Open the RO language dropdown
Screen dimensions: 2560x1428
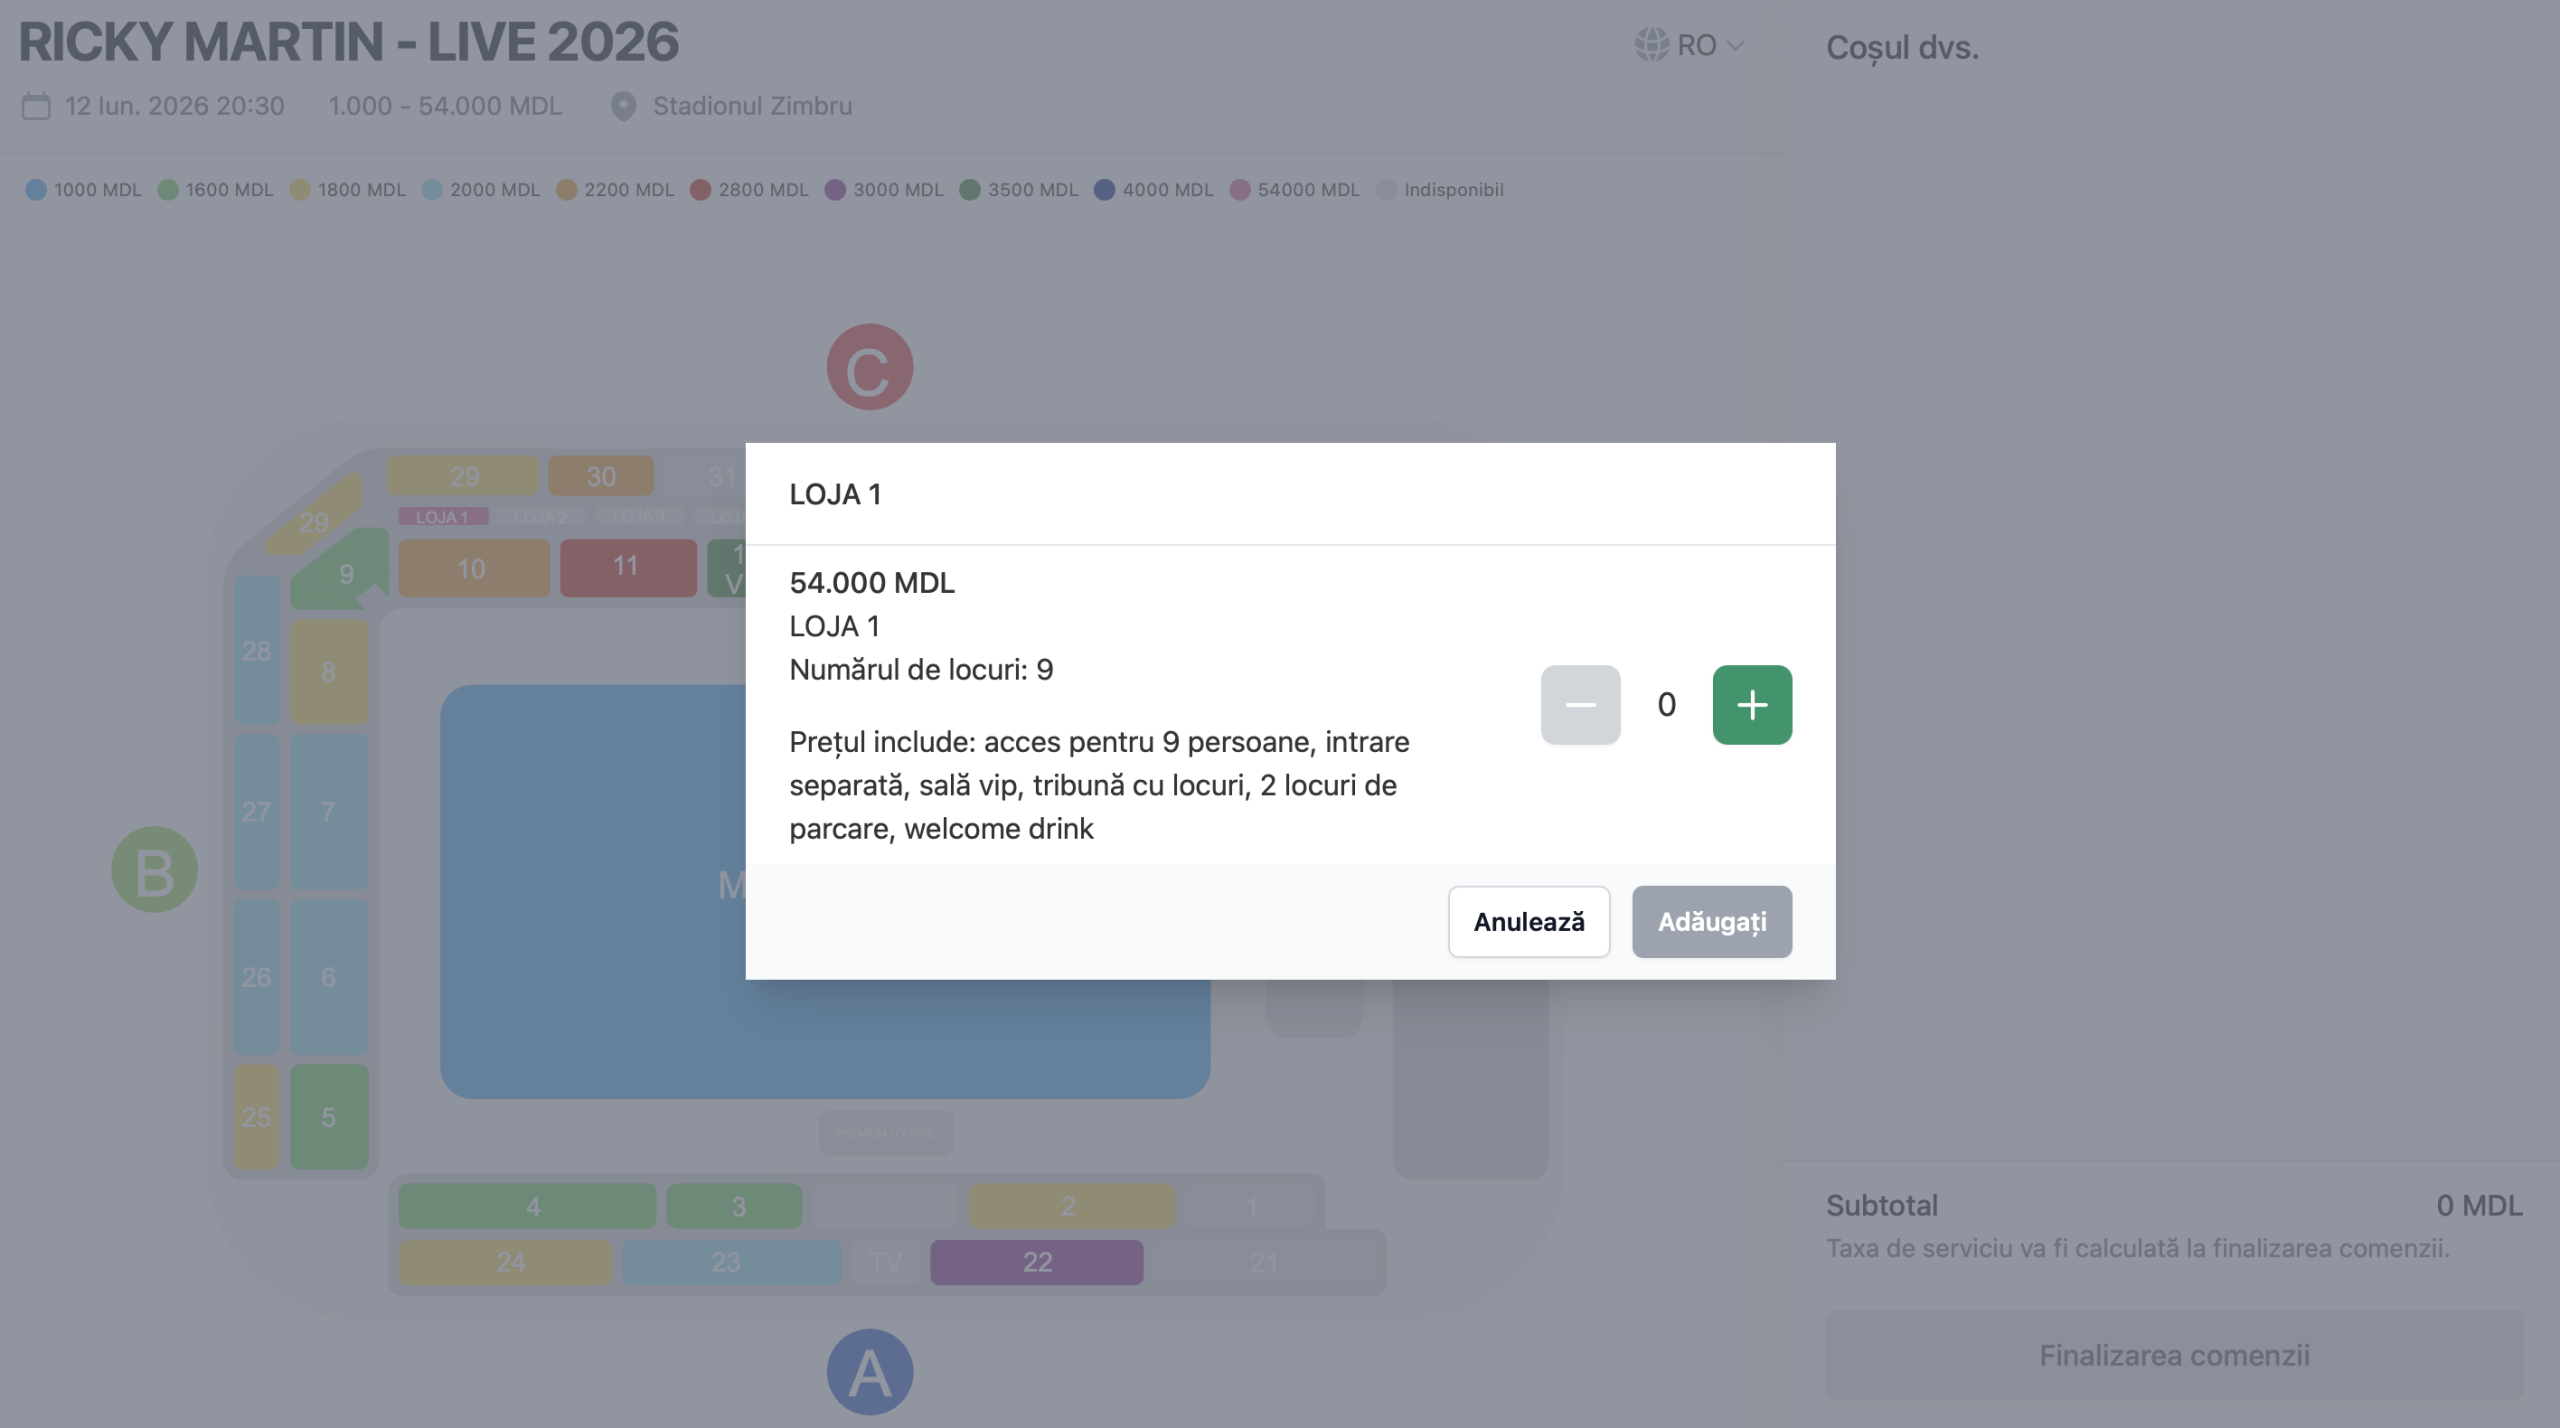pos(1709,45)
